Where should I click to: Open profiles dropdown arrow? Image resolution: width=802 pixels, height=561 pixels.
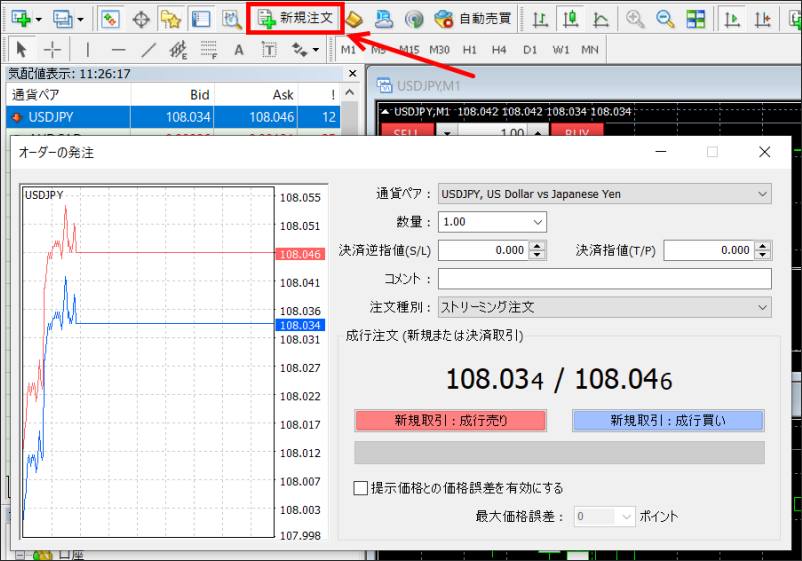pyautogui.click(x=80, y=20)
